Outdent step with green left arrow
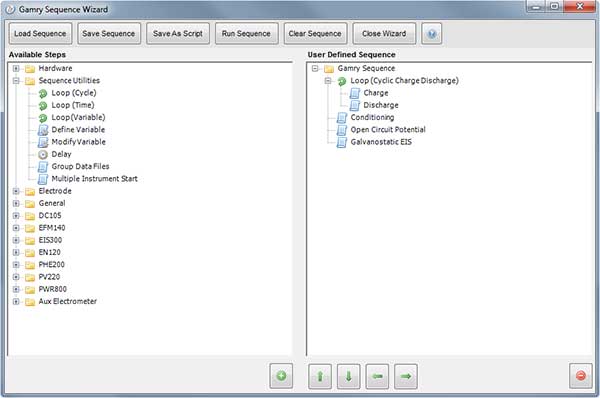This screenshot has height=398, width=600. pyautogui.click(x=377, y=377)
